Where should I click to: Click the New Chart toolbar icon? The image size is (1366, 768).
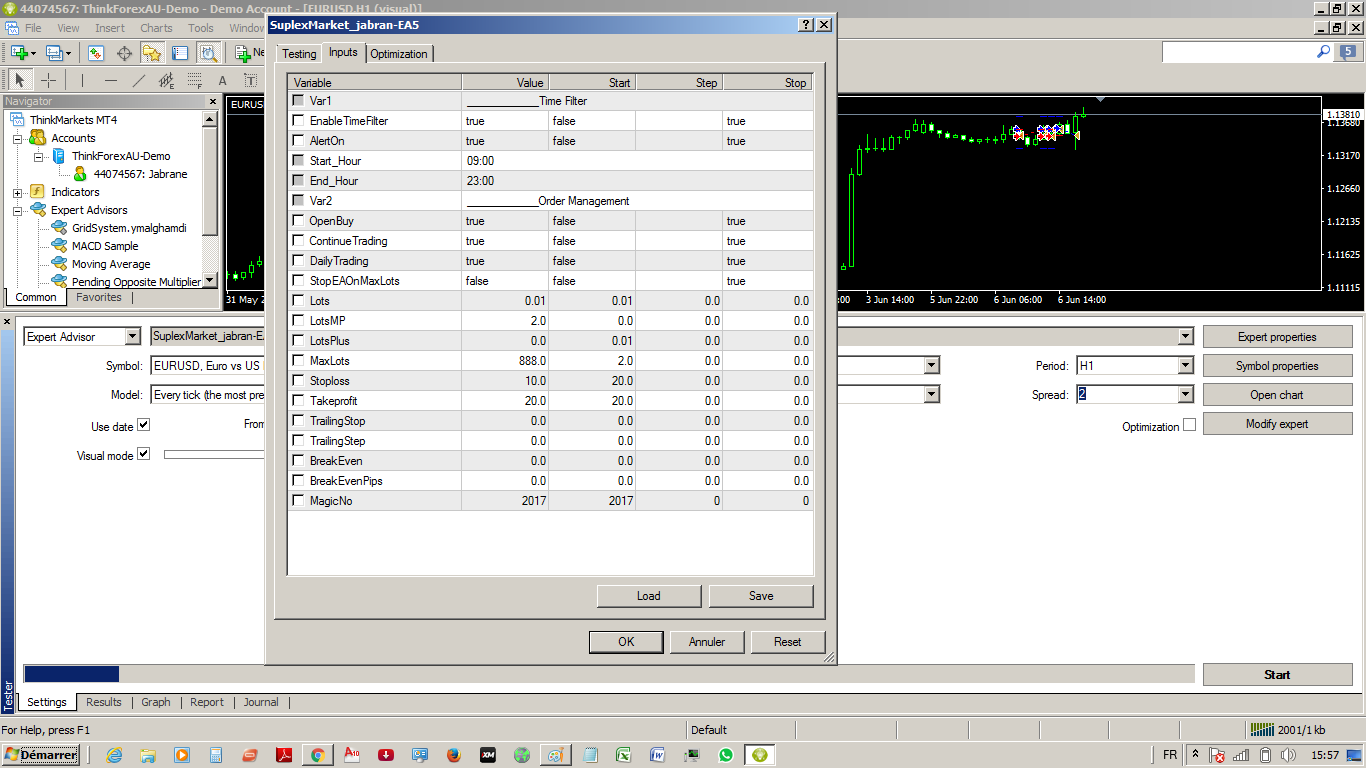point(18,53)
